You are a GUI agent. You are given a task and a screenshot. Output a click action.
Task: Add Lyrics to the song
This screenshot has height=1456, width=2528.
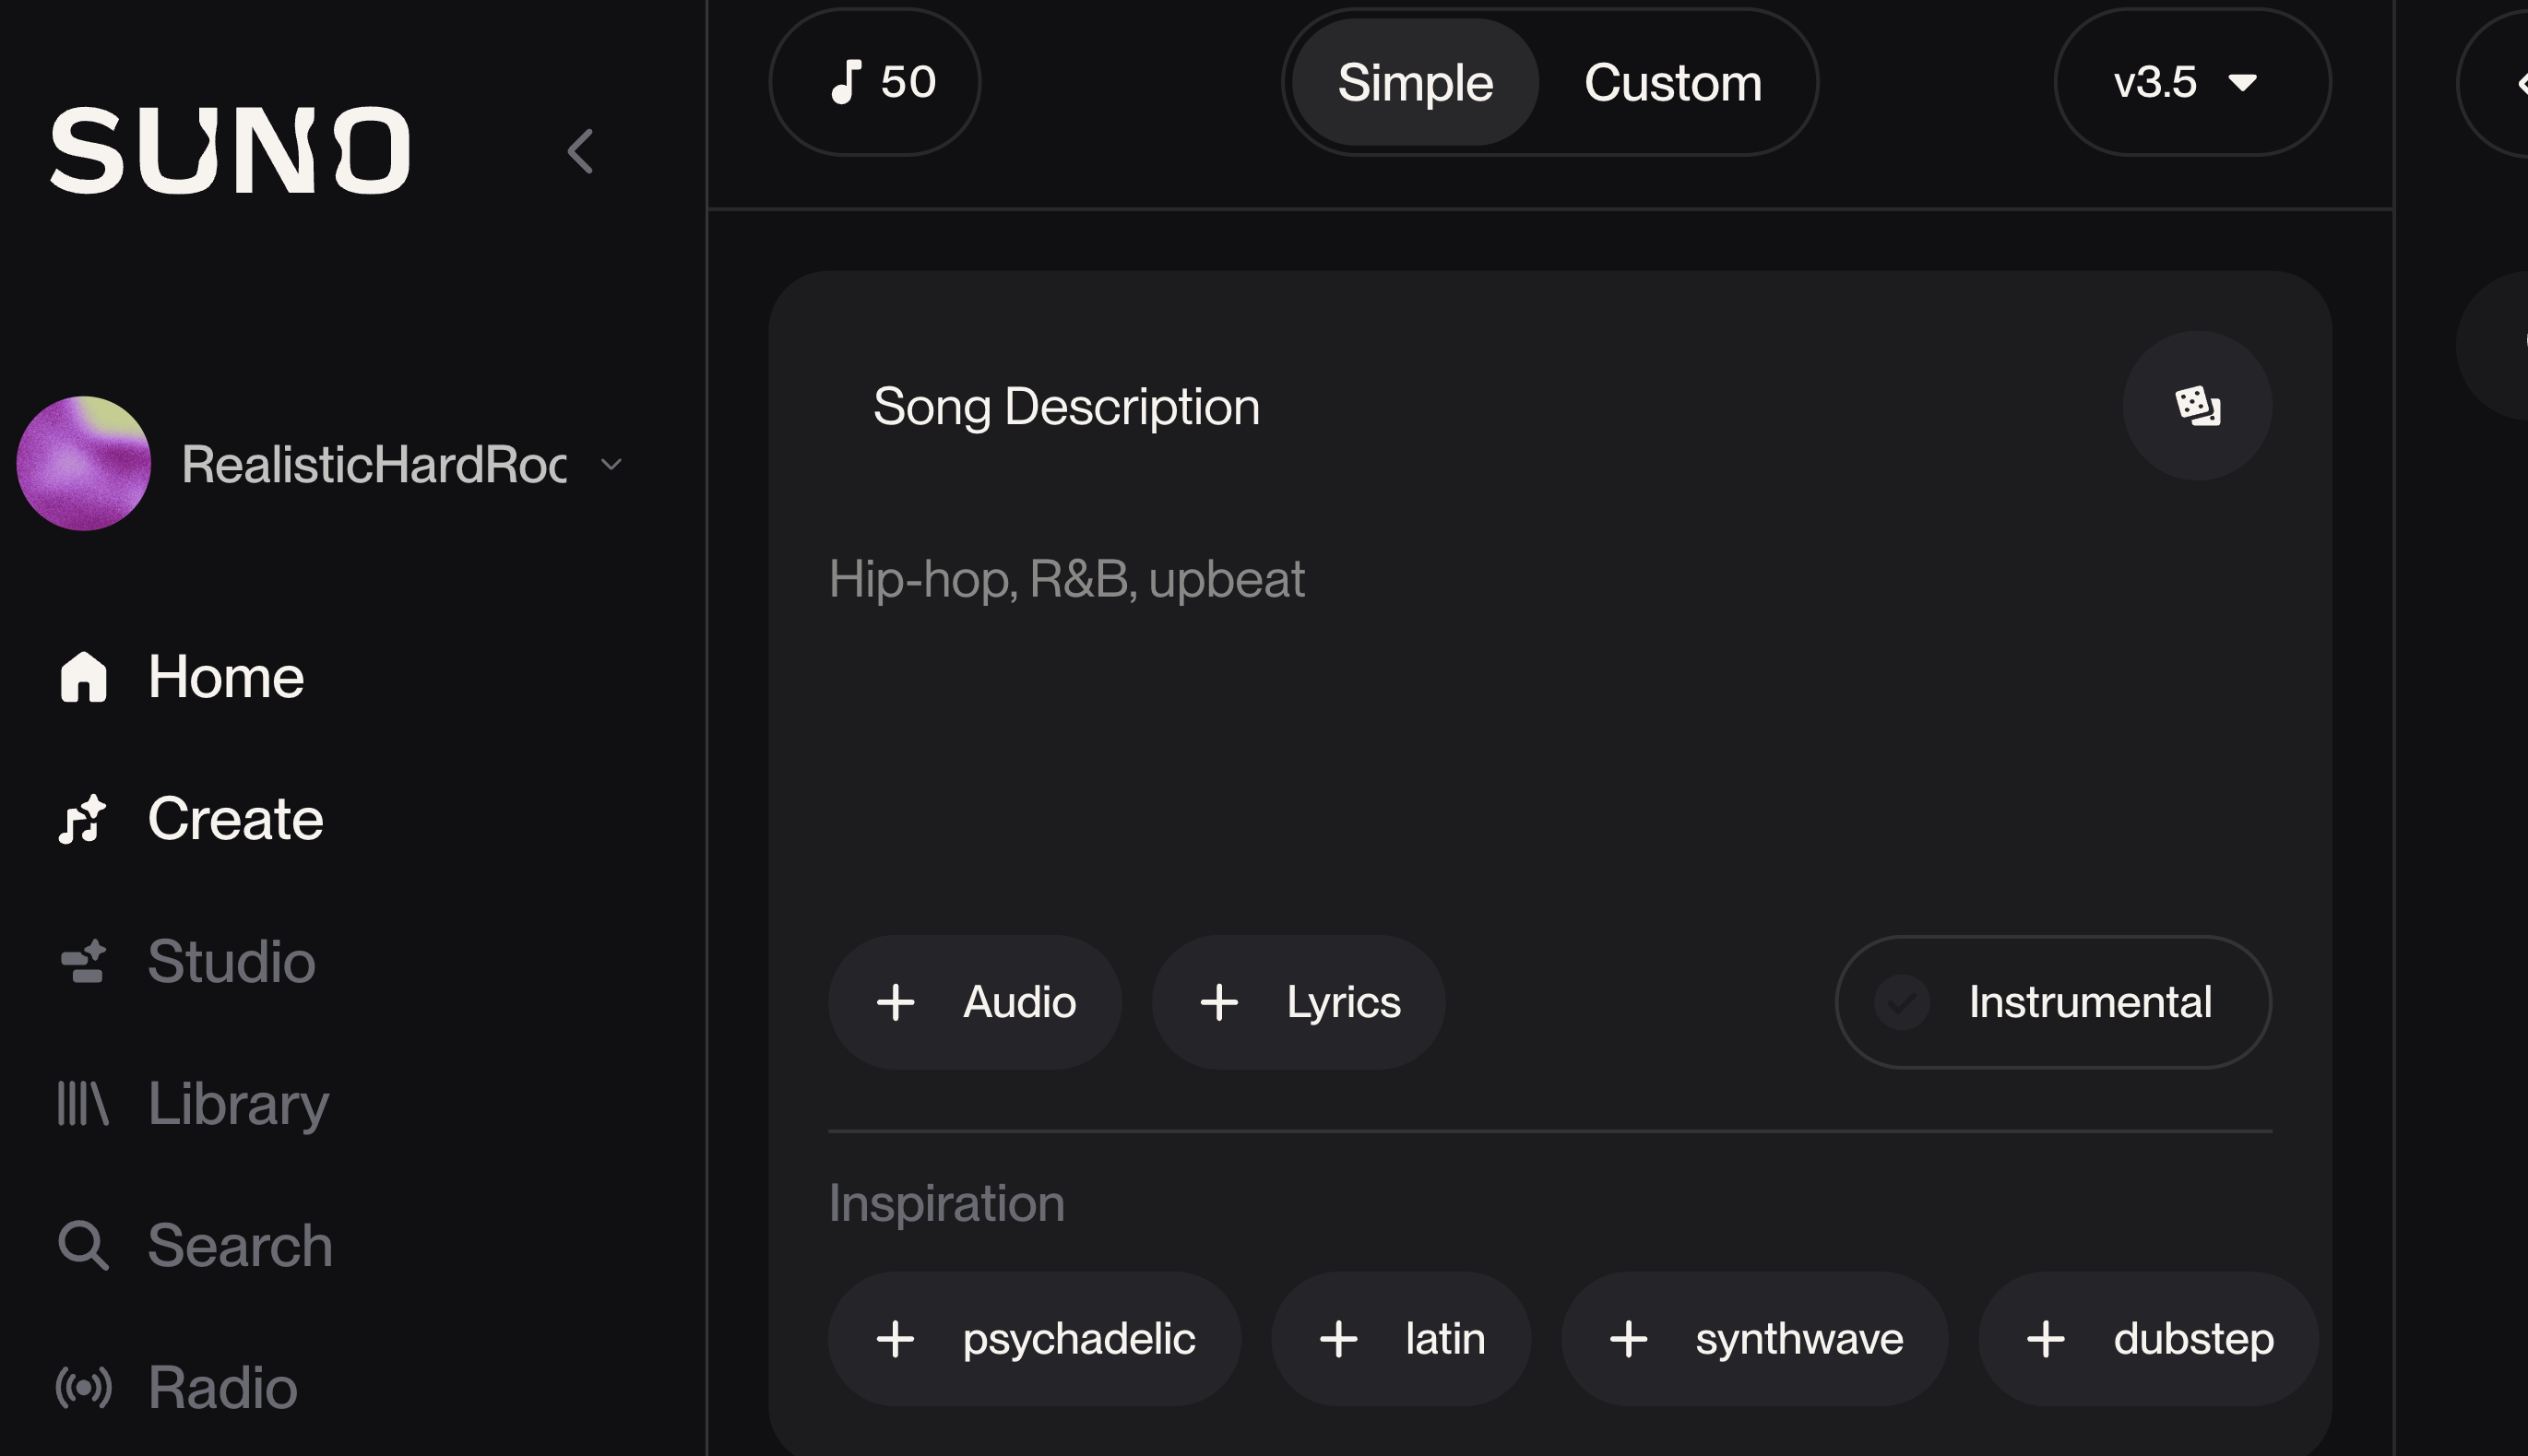tap(1298, 1002)
